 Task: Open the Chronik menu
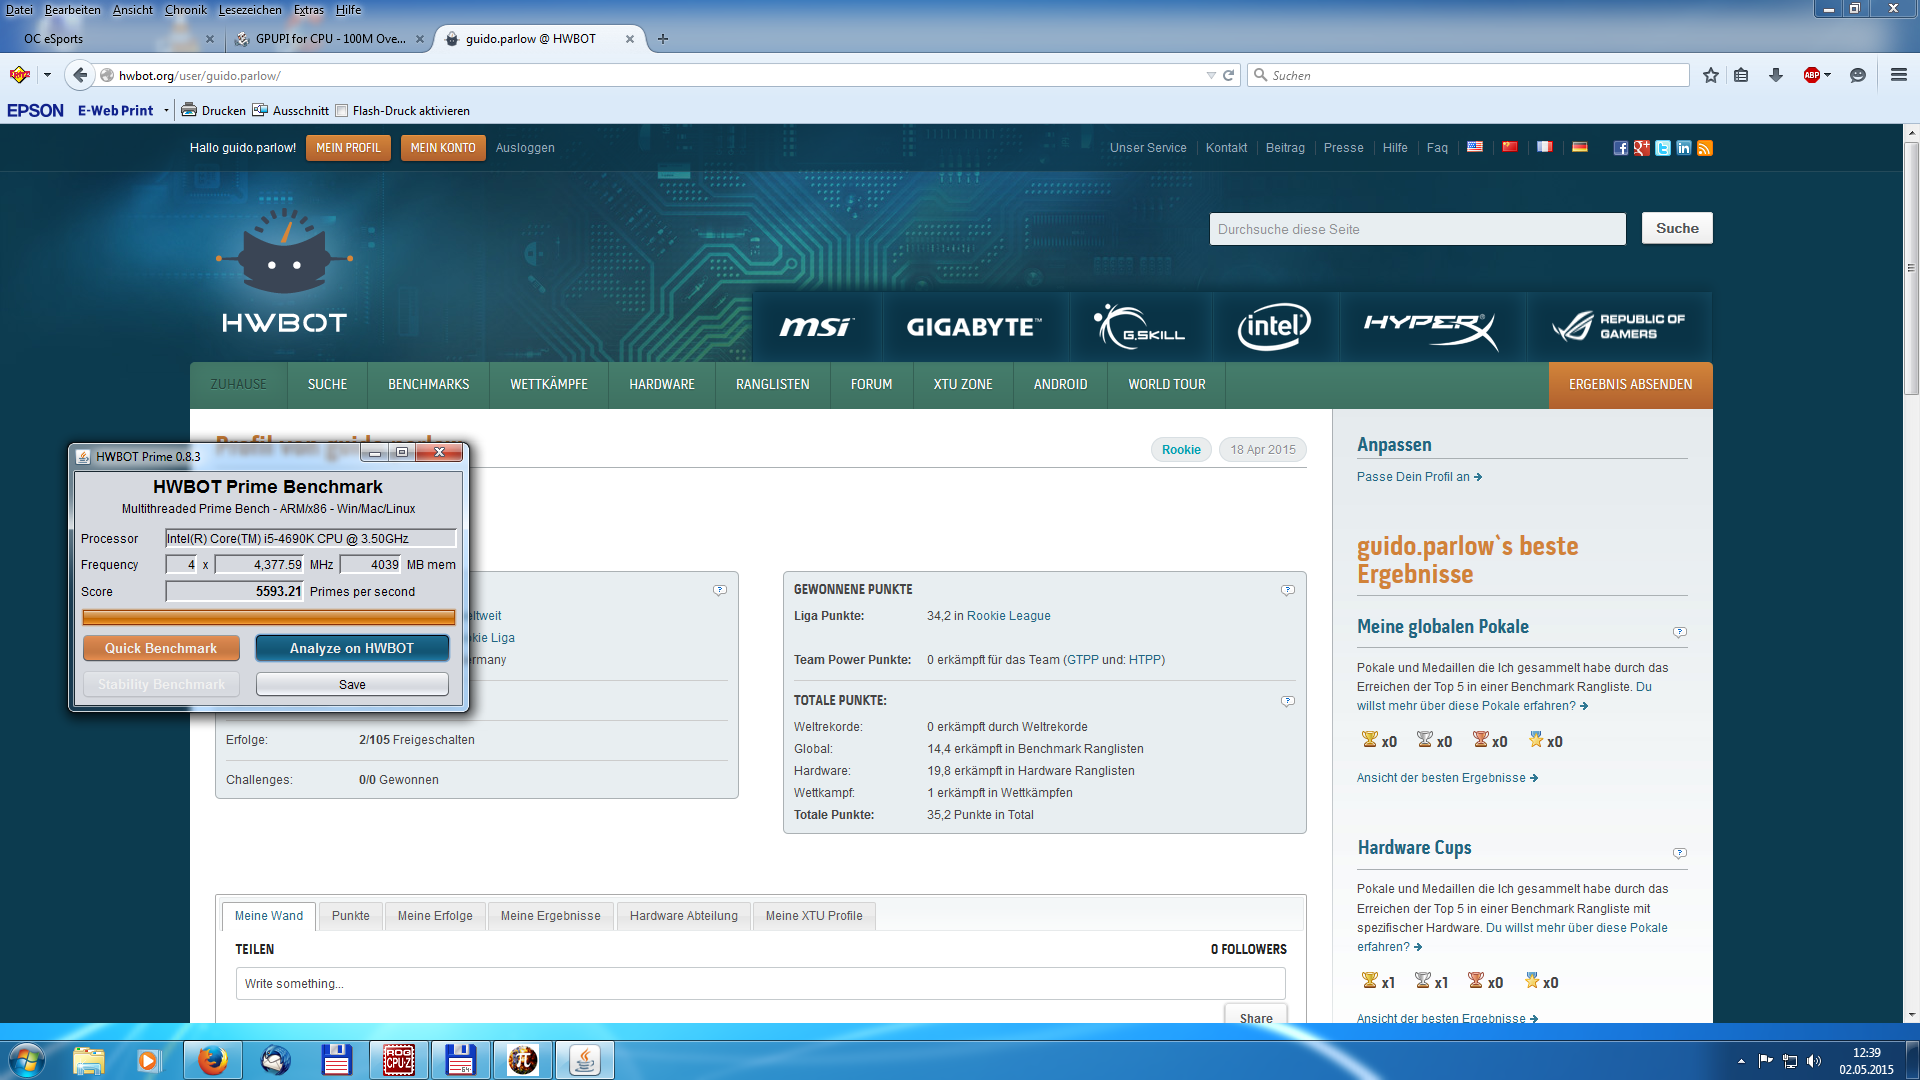pos(186,10)
